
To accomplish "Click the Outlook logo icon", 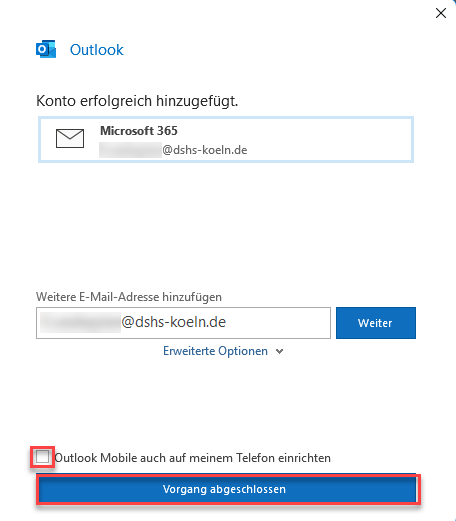I will pyautogui.click(x=46, y=49).
